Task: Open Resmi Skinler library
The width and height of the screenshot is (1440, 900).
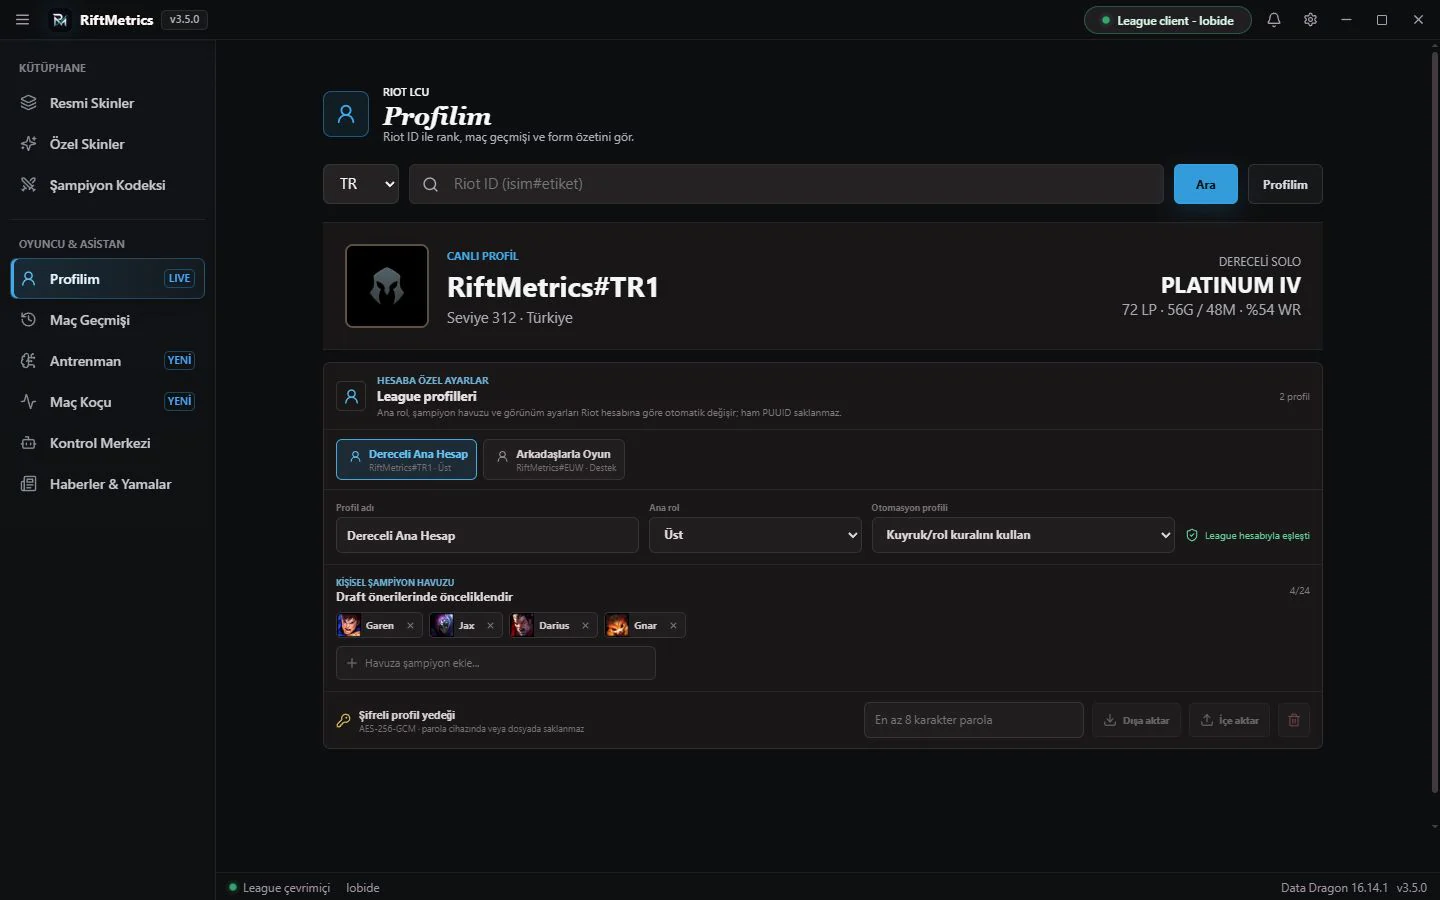Action: (108, 103)
